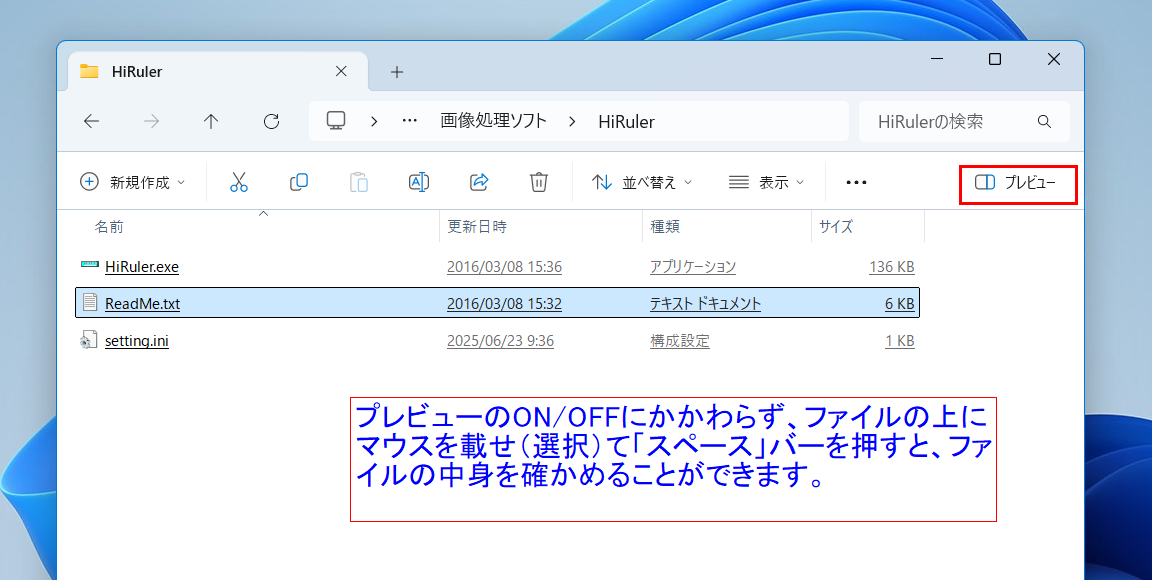
Task: Expand chevron after 画像処理ソフト
Action: [x=572, y=121]
